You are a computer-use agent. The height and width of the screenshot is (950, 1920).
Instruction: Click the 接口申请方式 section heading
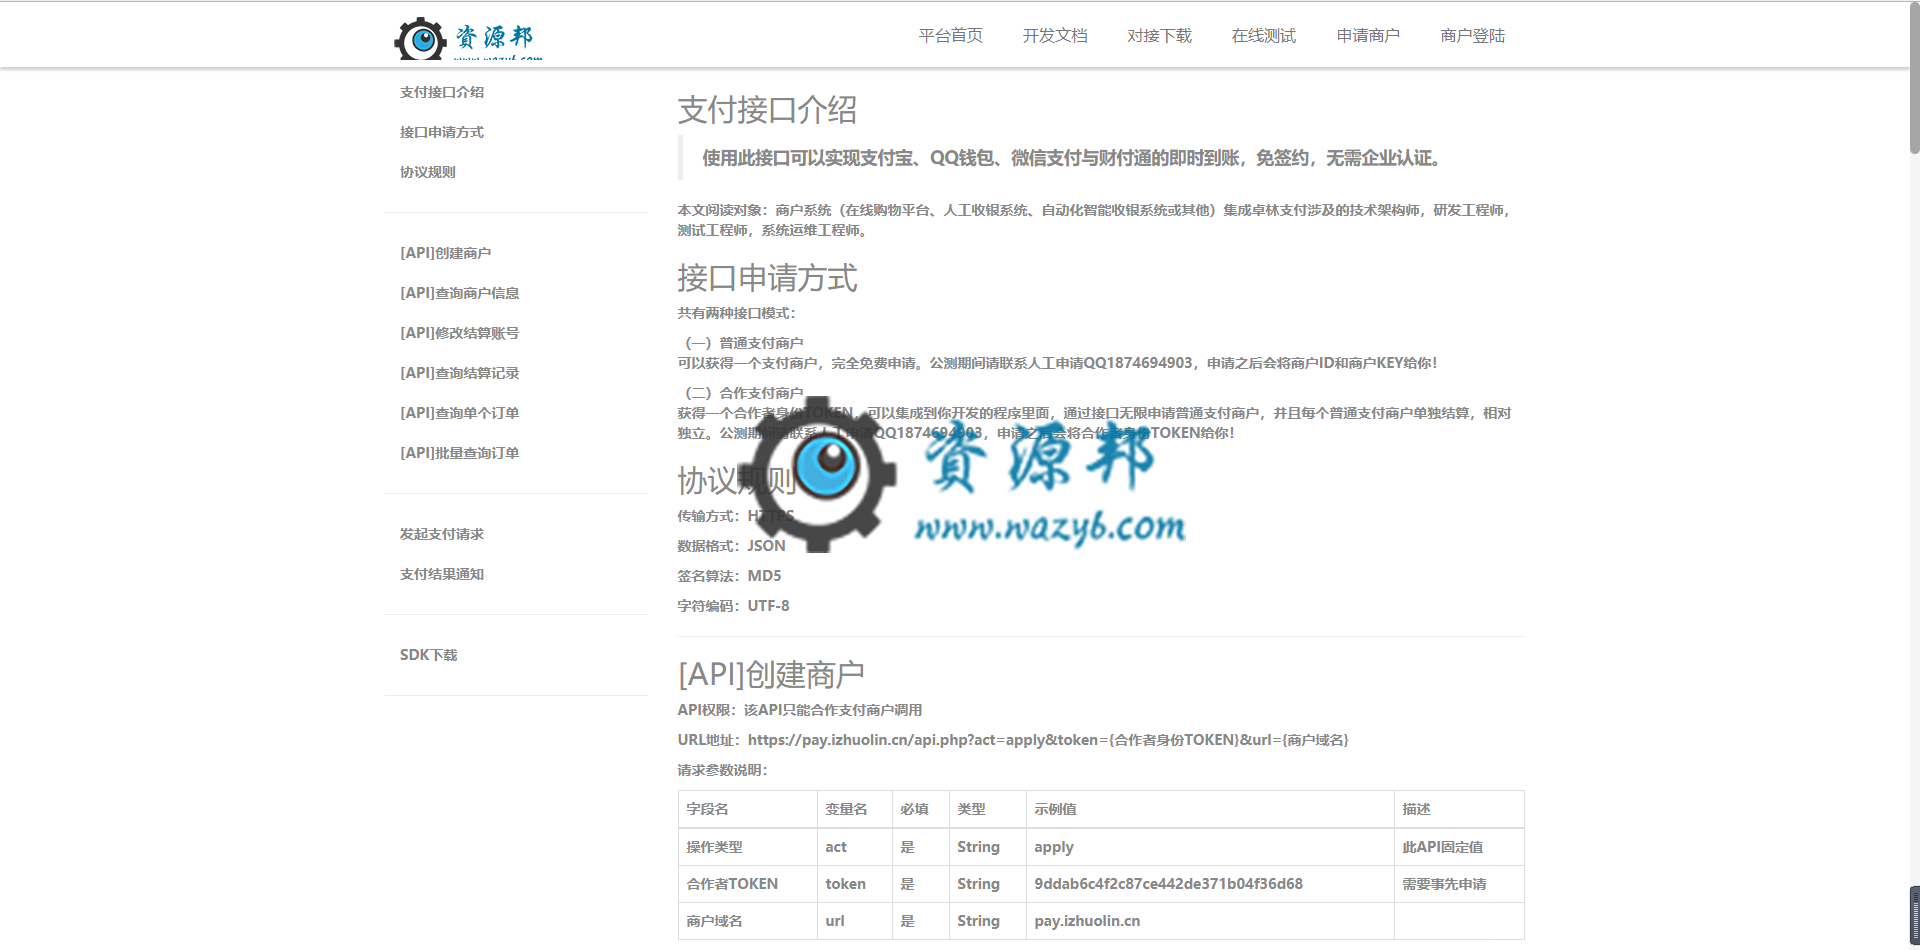click(x=767, y=278)
